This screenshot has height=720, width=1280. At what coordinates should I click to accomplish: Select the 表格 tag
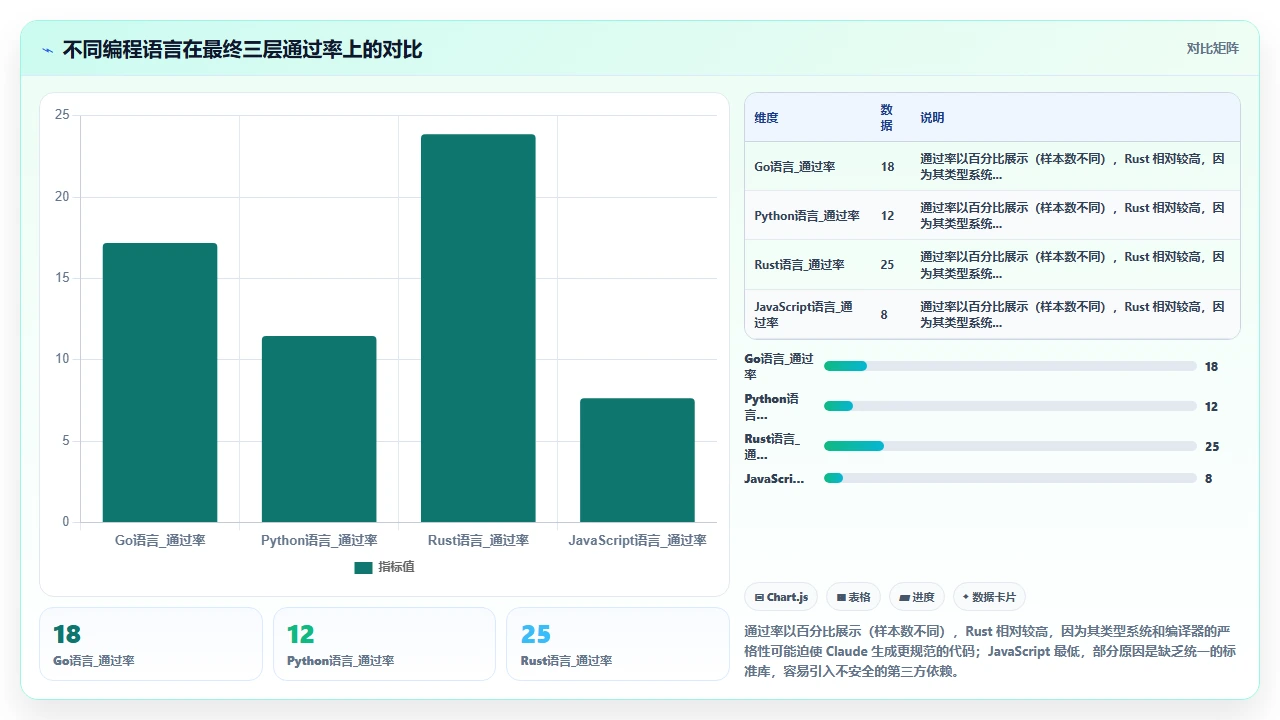[x=853, y=597]
